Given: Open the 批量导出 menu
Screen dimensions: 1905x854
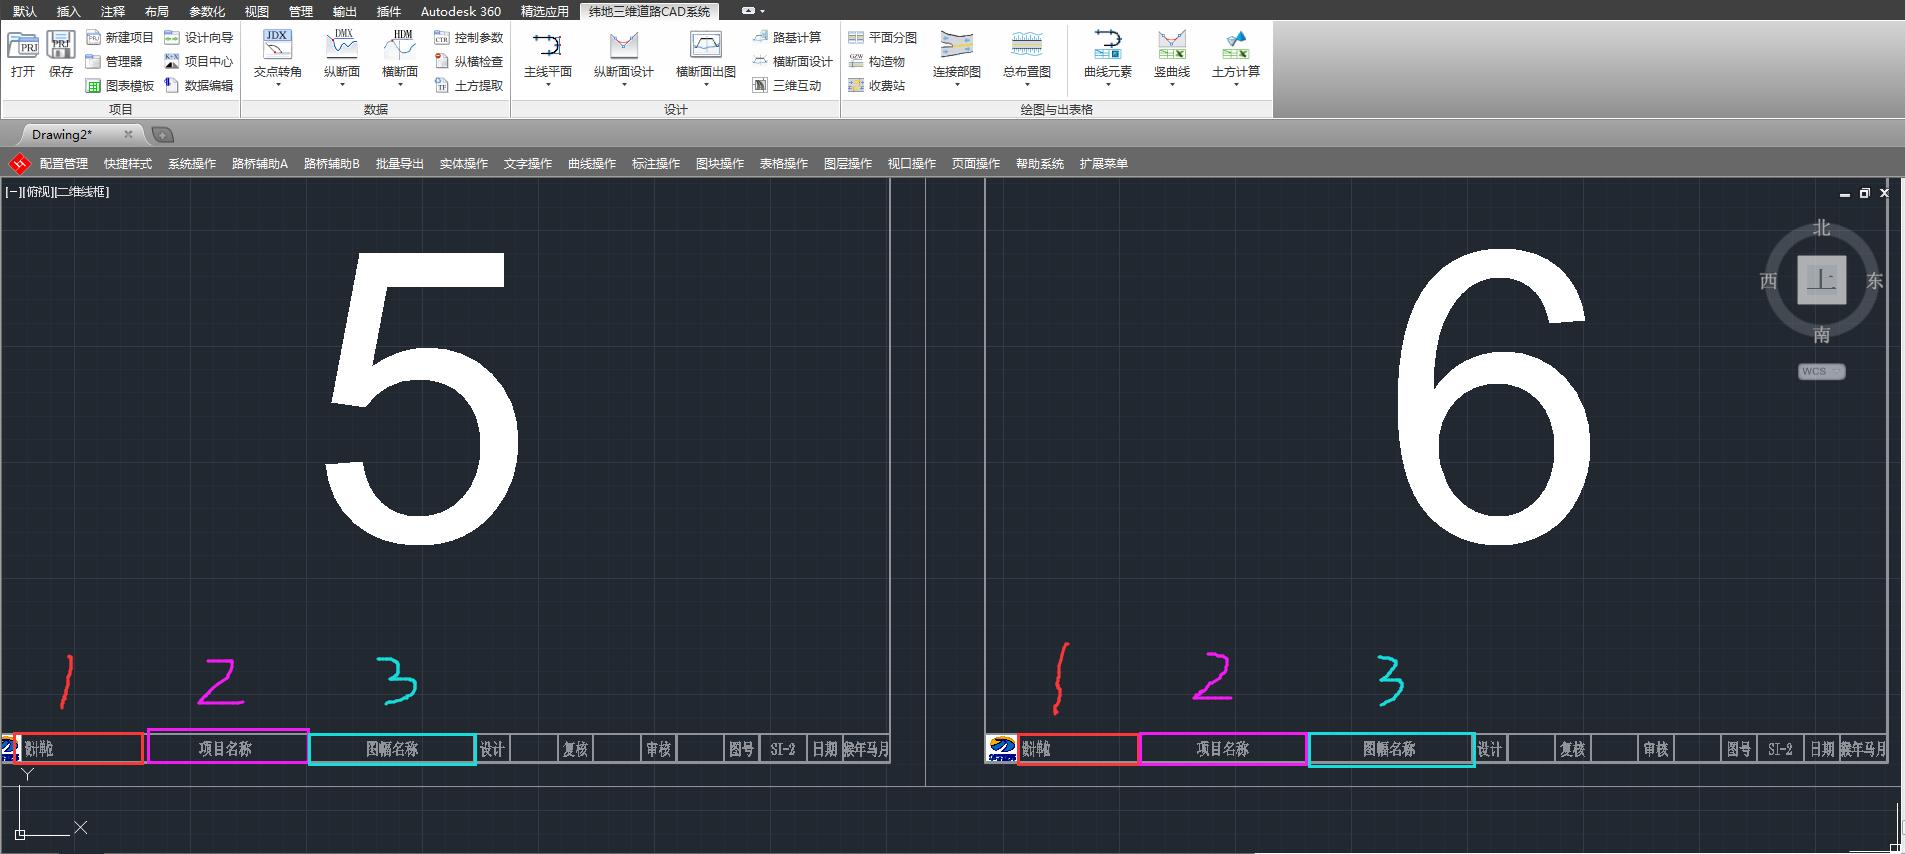Looking at the screenshot, I should (400, 163).
